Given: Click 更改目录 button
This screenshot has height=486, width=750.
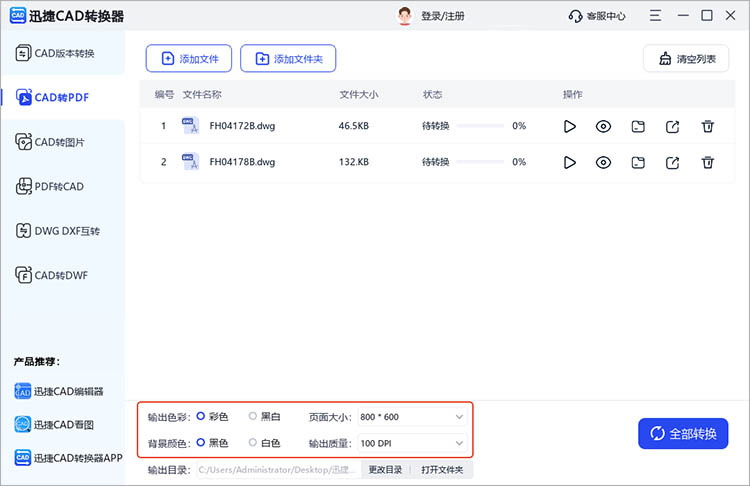Looking at the screenshot, I should tap(385, 470).
